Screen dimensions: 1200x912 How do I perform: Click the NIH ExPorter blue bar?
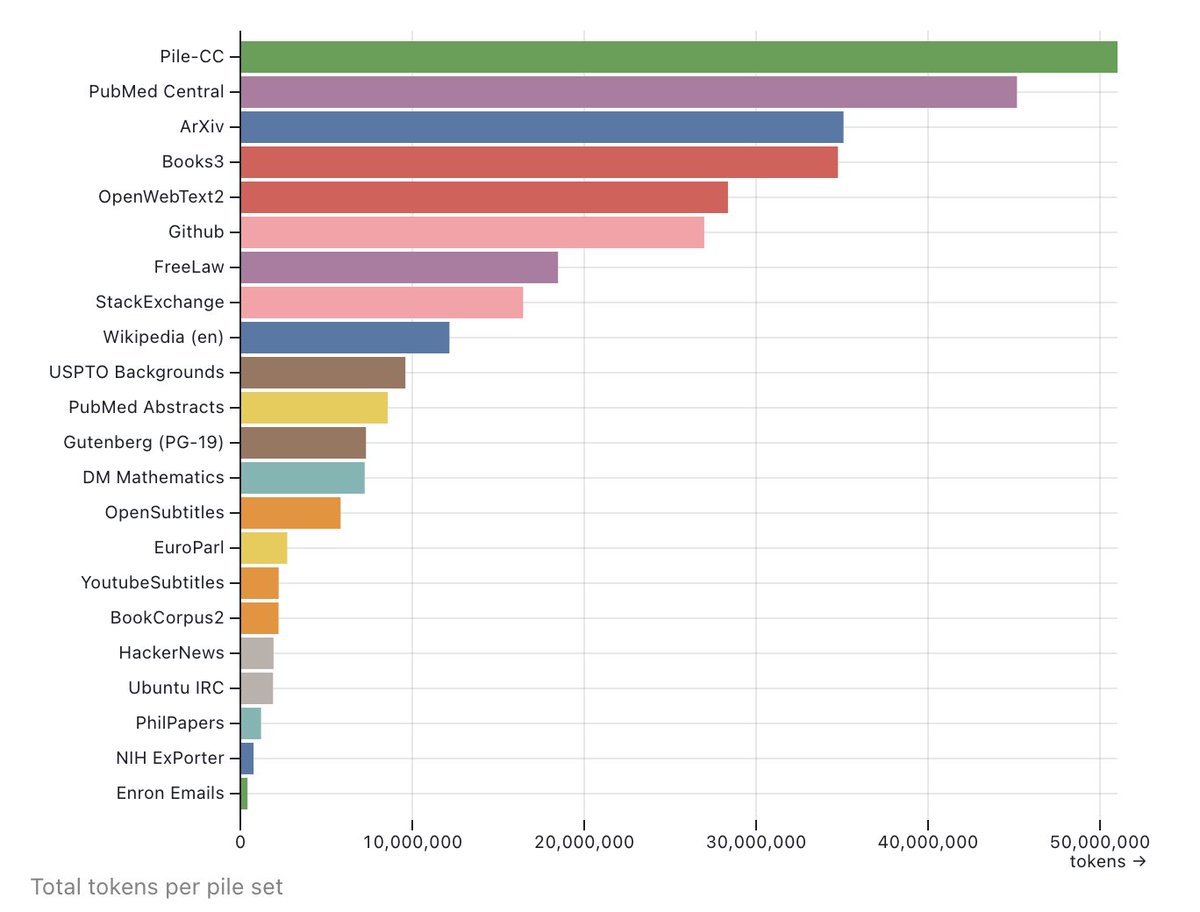(x=245, y=757)
